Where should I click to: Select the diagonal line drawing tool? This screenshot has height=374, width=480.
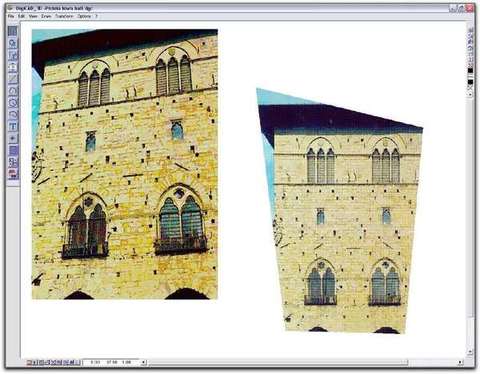tap(13, 79)
